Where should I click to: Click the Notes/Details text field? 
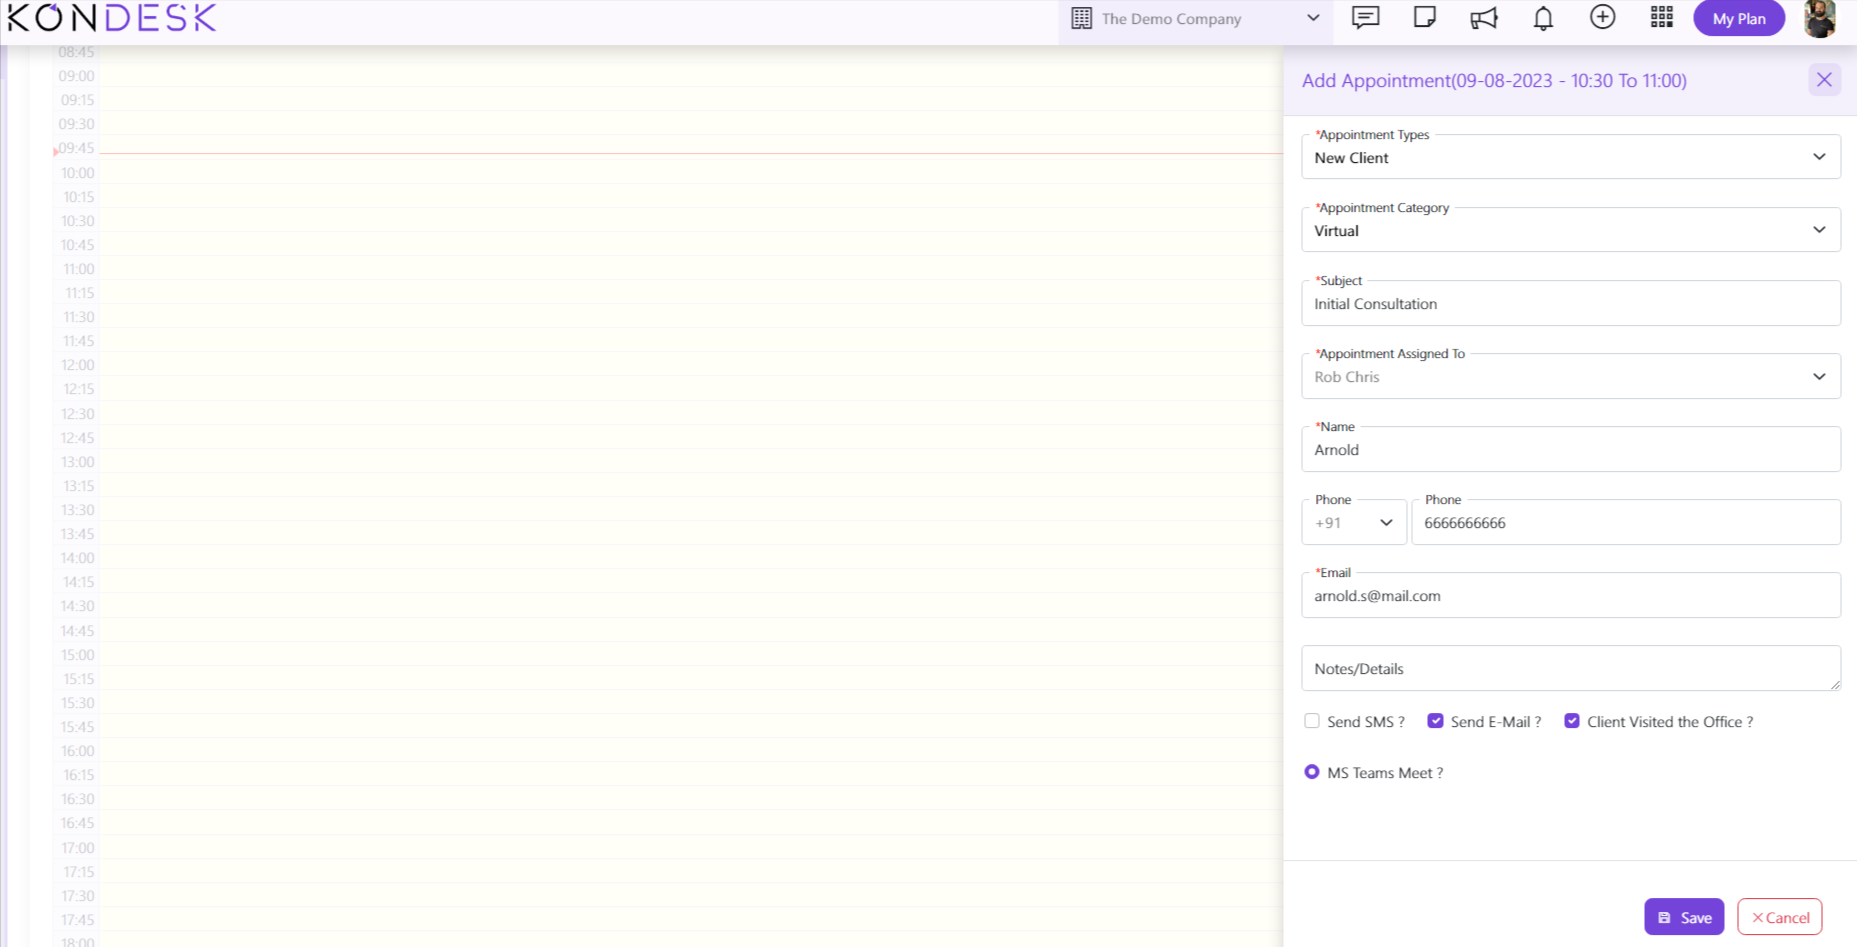(1570, 669)
